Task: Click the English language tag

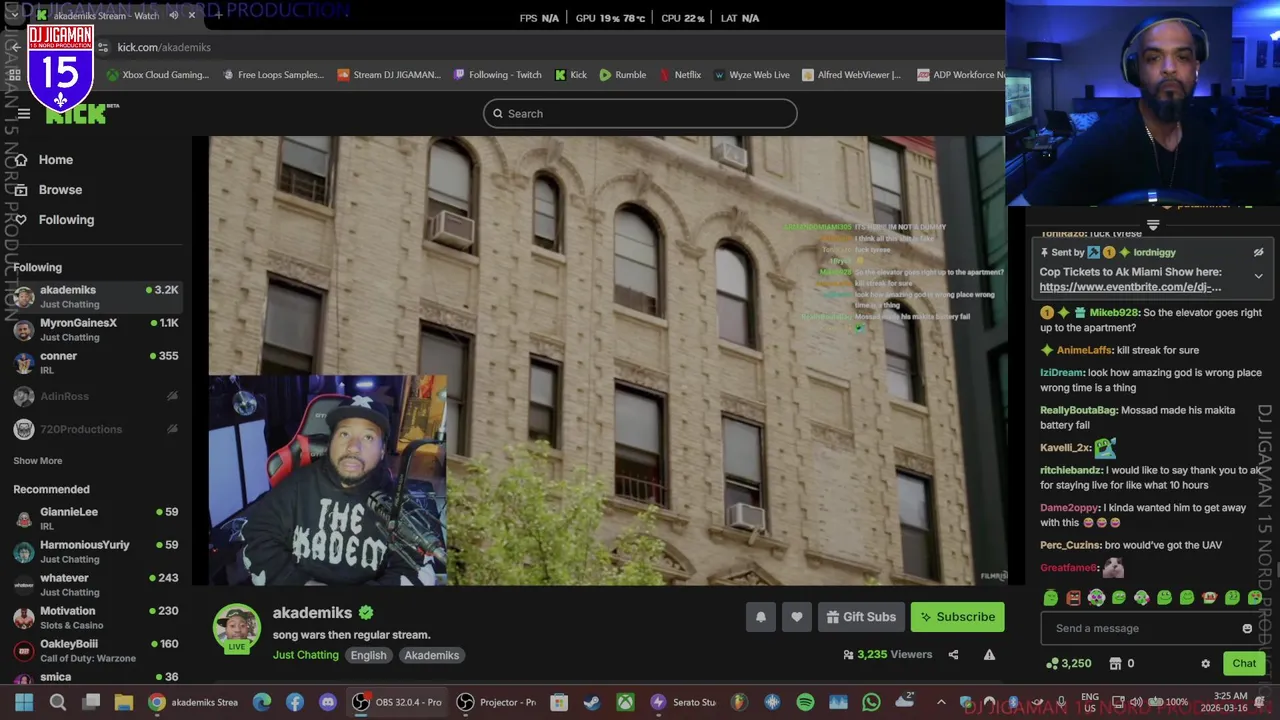Action: point(368,656)
